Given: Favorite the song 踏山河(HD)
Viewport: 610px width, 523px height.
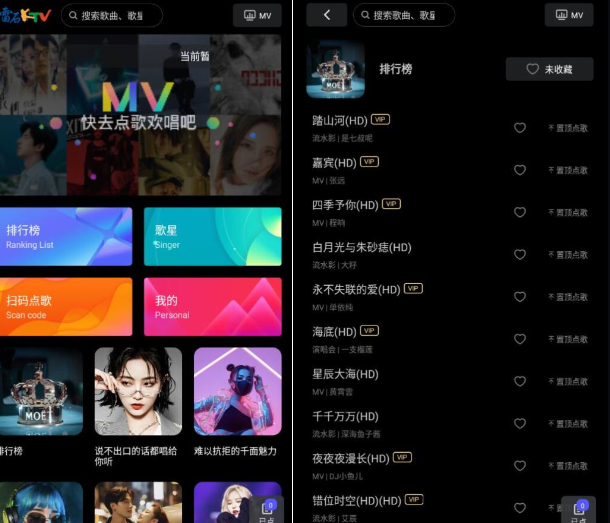Looking at the screenshot, I should point(520,128).
